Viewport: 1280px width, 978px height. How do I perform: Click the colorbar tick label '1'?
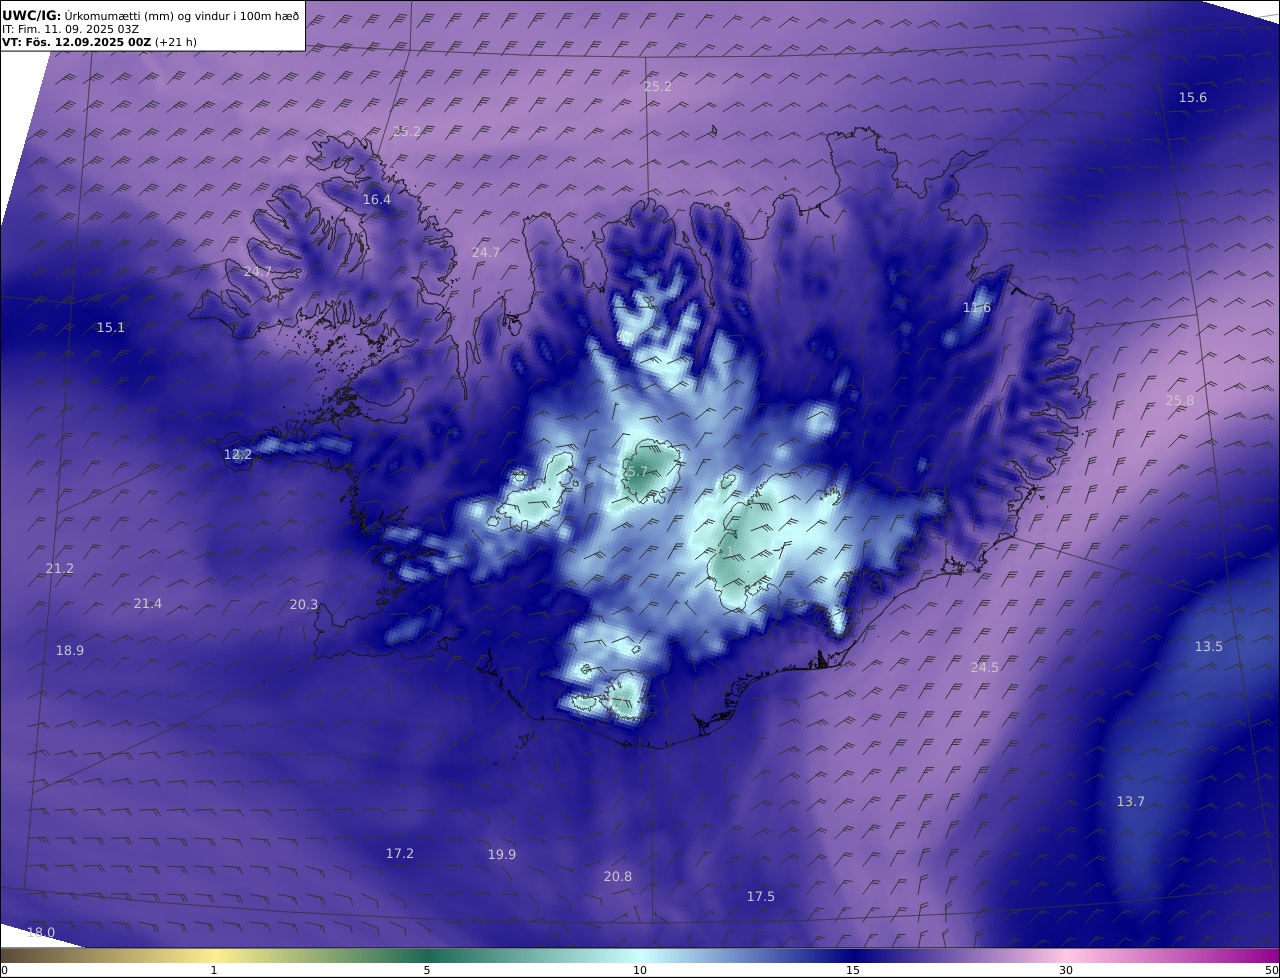click(x=214, y=970)
